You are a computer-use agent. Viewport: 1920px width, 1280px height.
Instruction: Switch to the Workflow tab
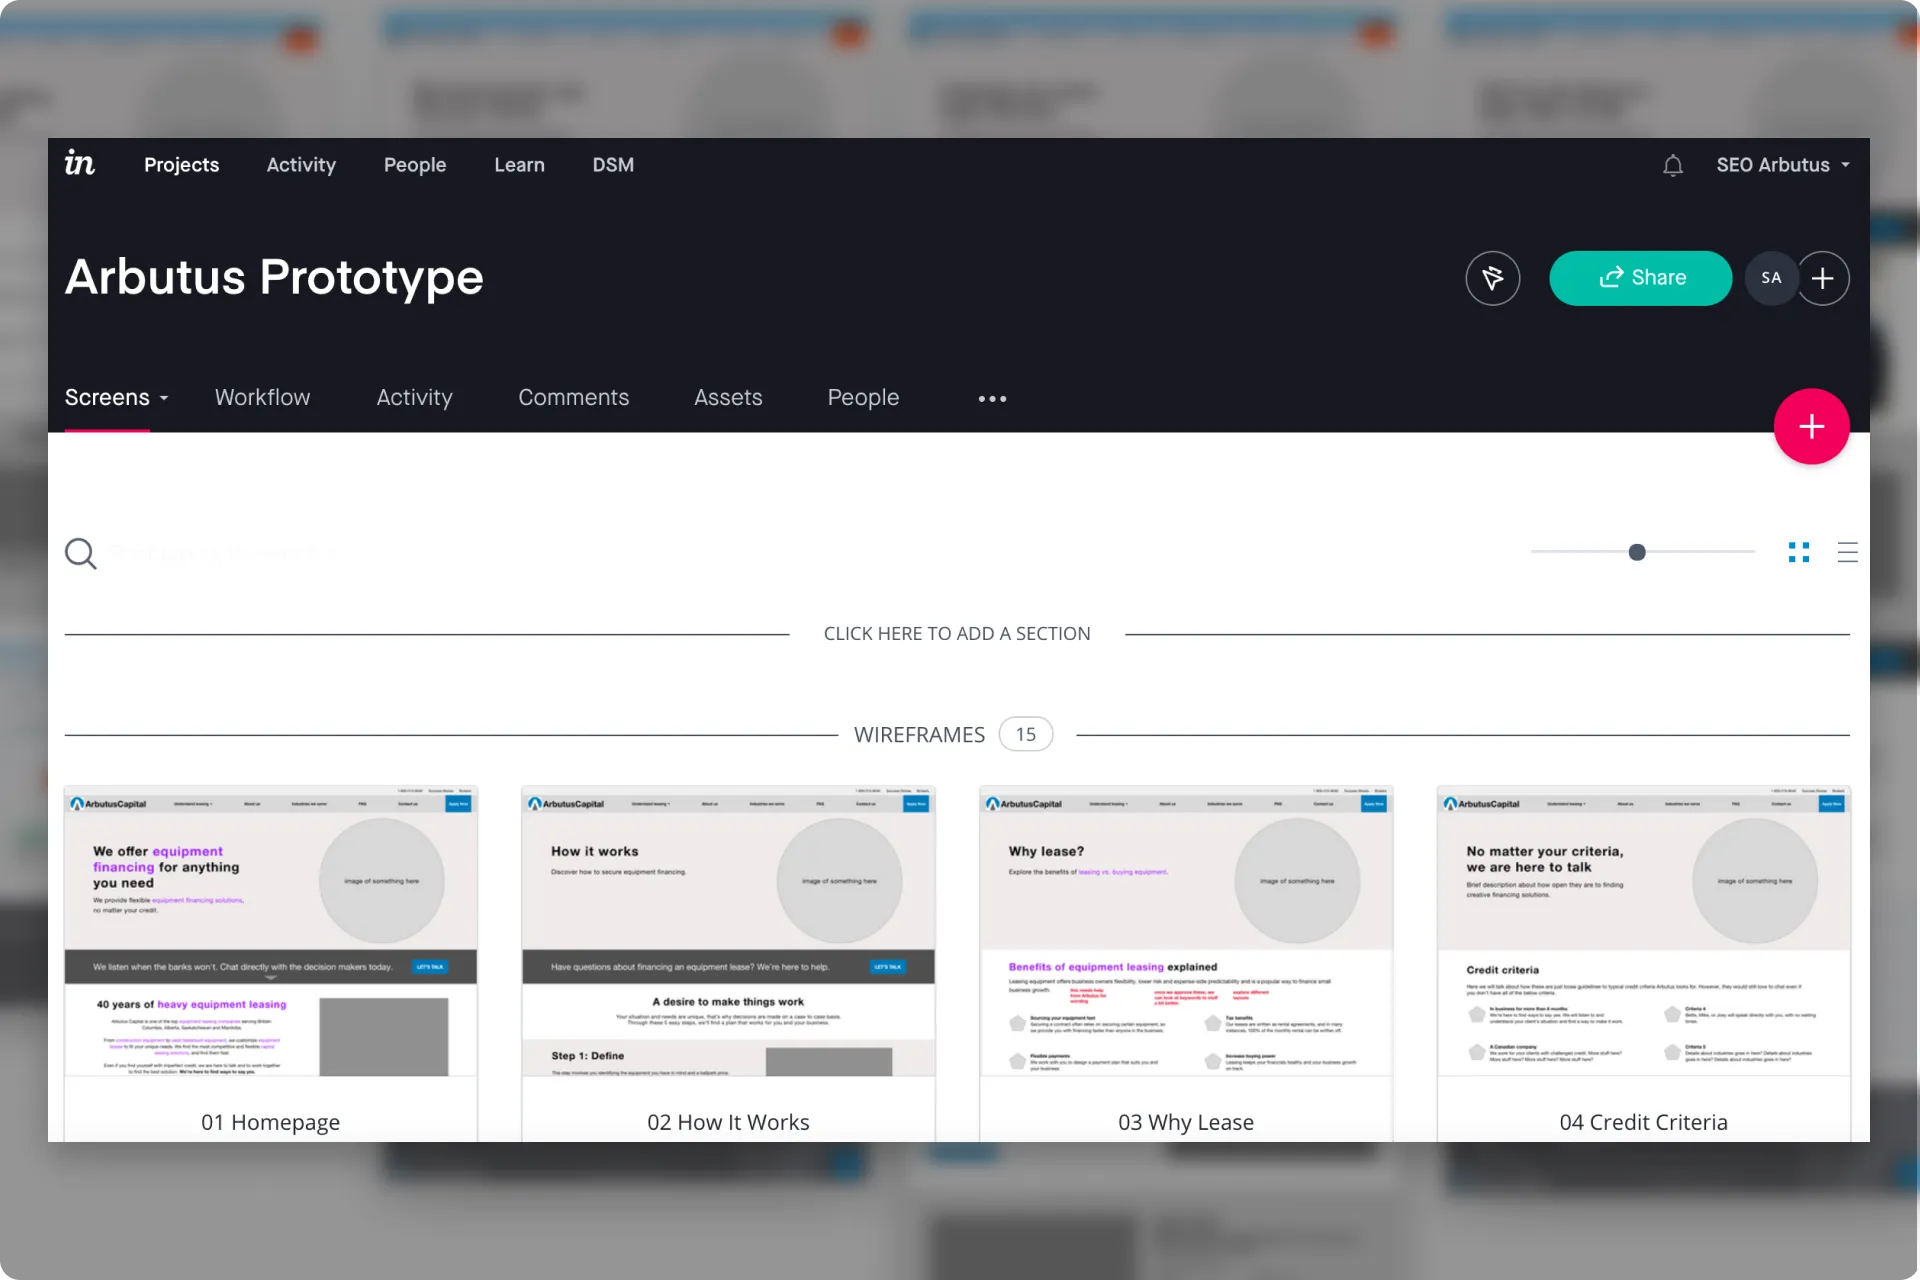(262, 398)
